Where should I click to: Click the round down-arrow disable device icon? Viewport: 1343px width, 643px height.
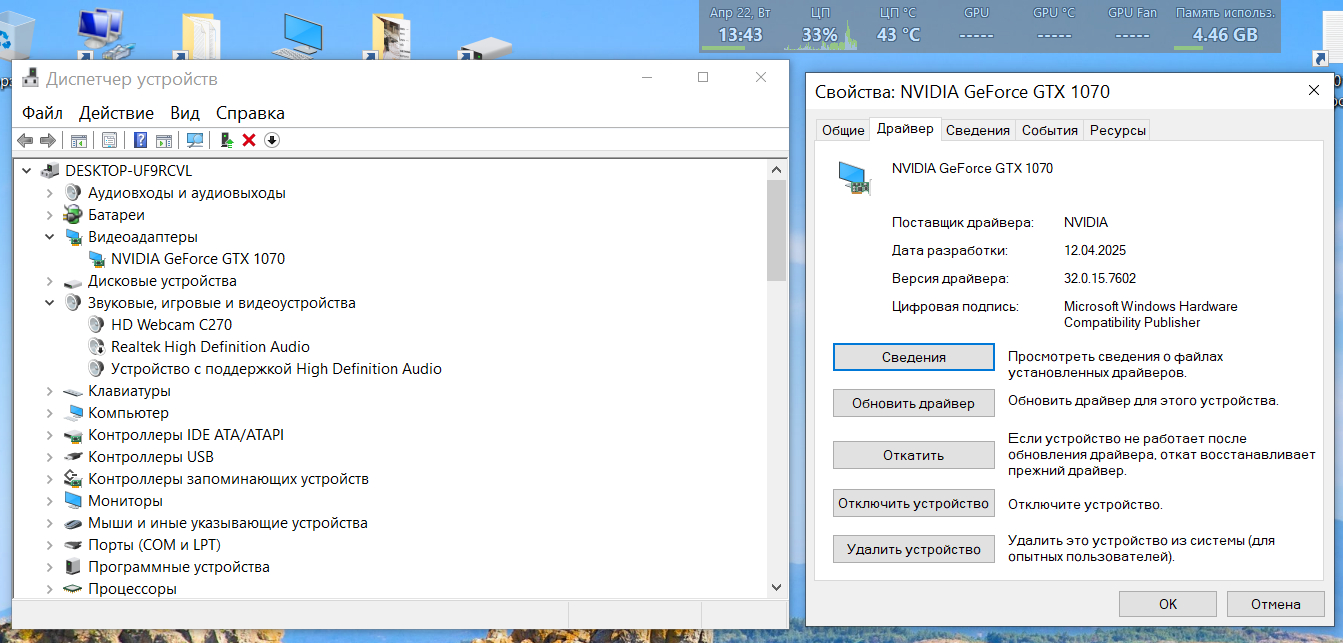pyautogui.click(x=272, y=140)
